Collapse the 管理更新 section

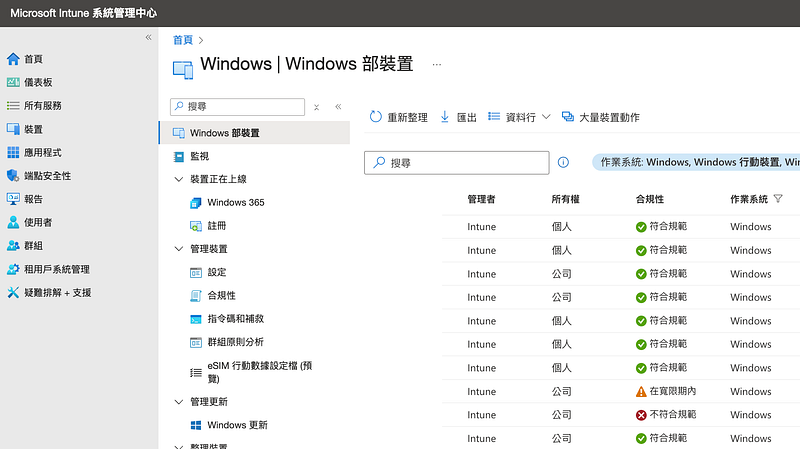(x=179, y=402)
